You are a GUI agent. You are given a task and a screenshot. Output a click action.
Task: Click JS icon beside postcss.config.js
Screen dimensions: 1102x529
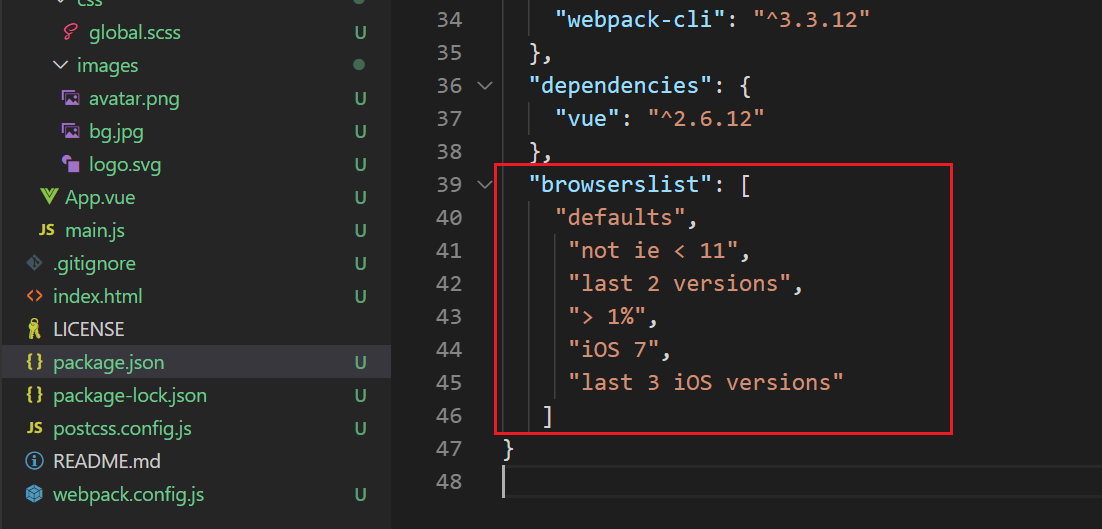click(34, 429)
